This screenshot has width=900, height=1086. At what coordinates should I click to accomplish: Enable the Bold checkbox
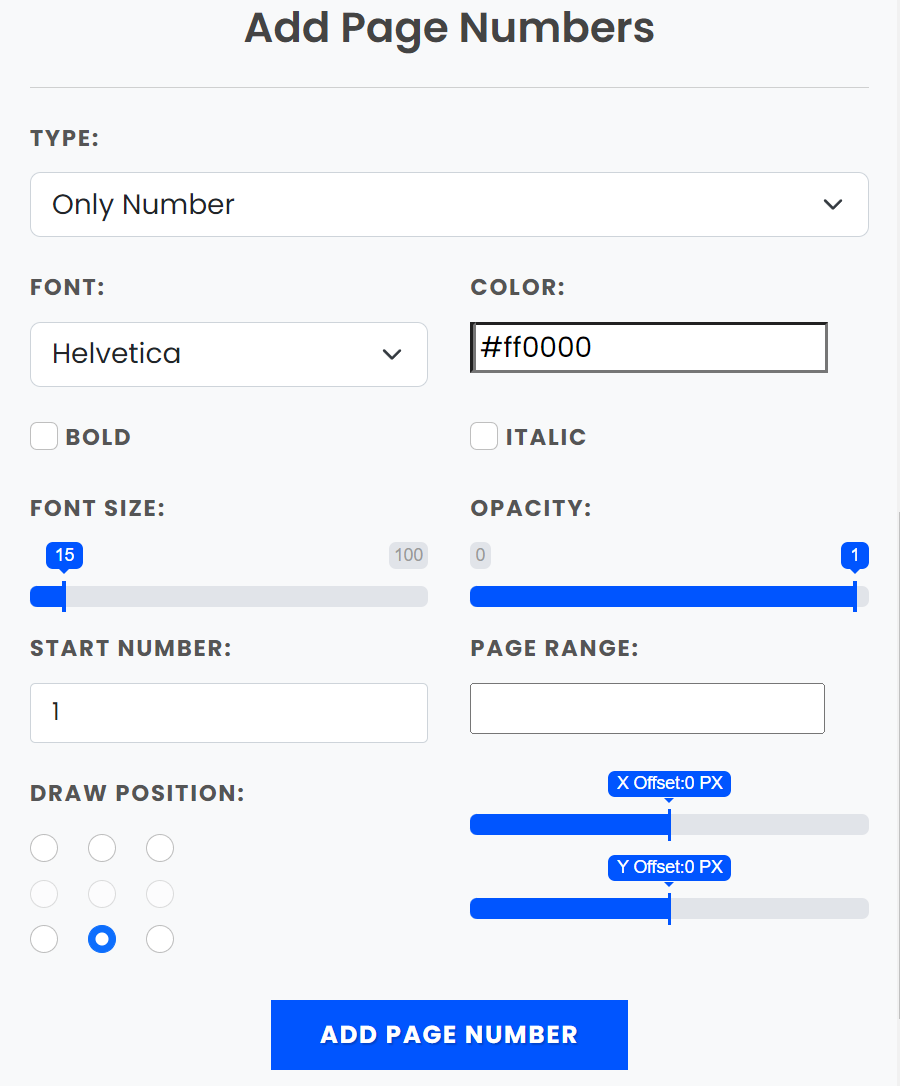pos(44,436)
